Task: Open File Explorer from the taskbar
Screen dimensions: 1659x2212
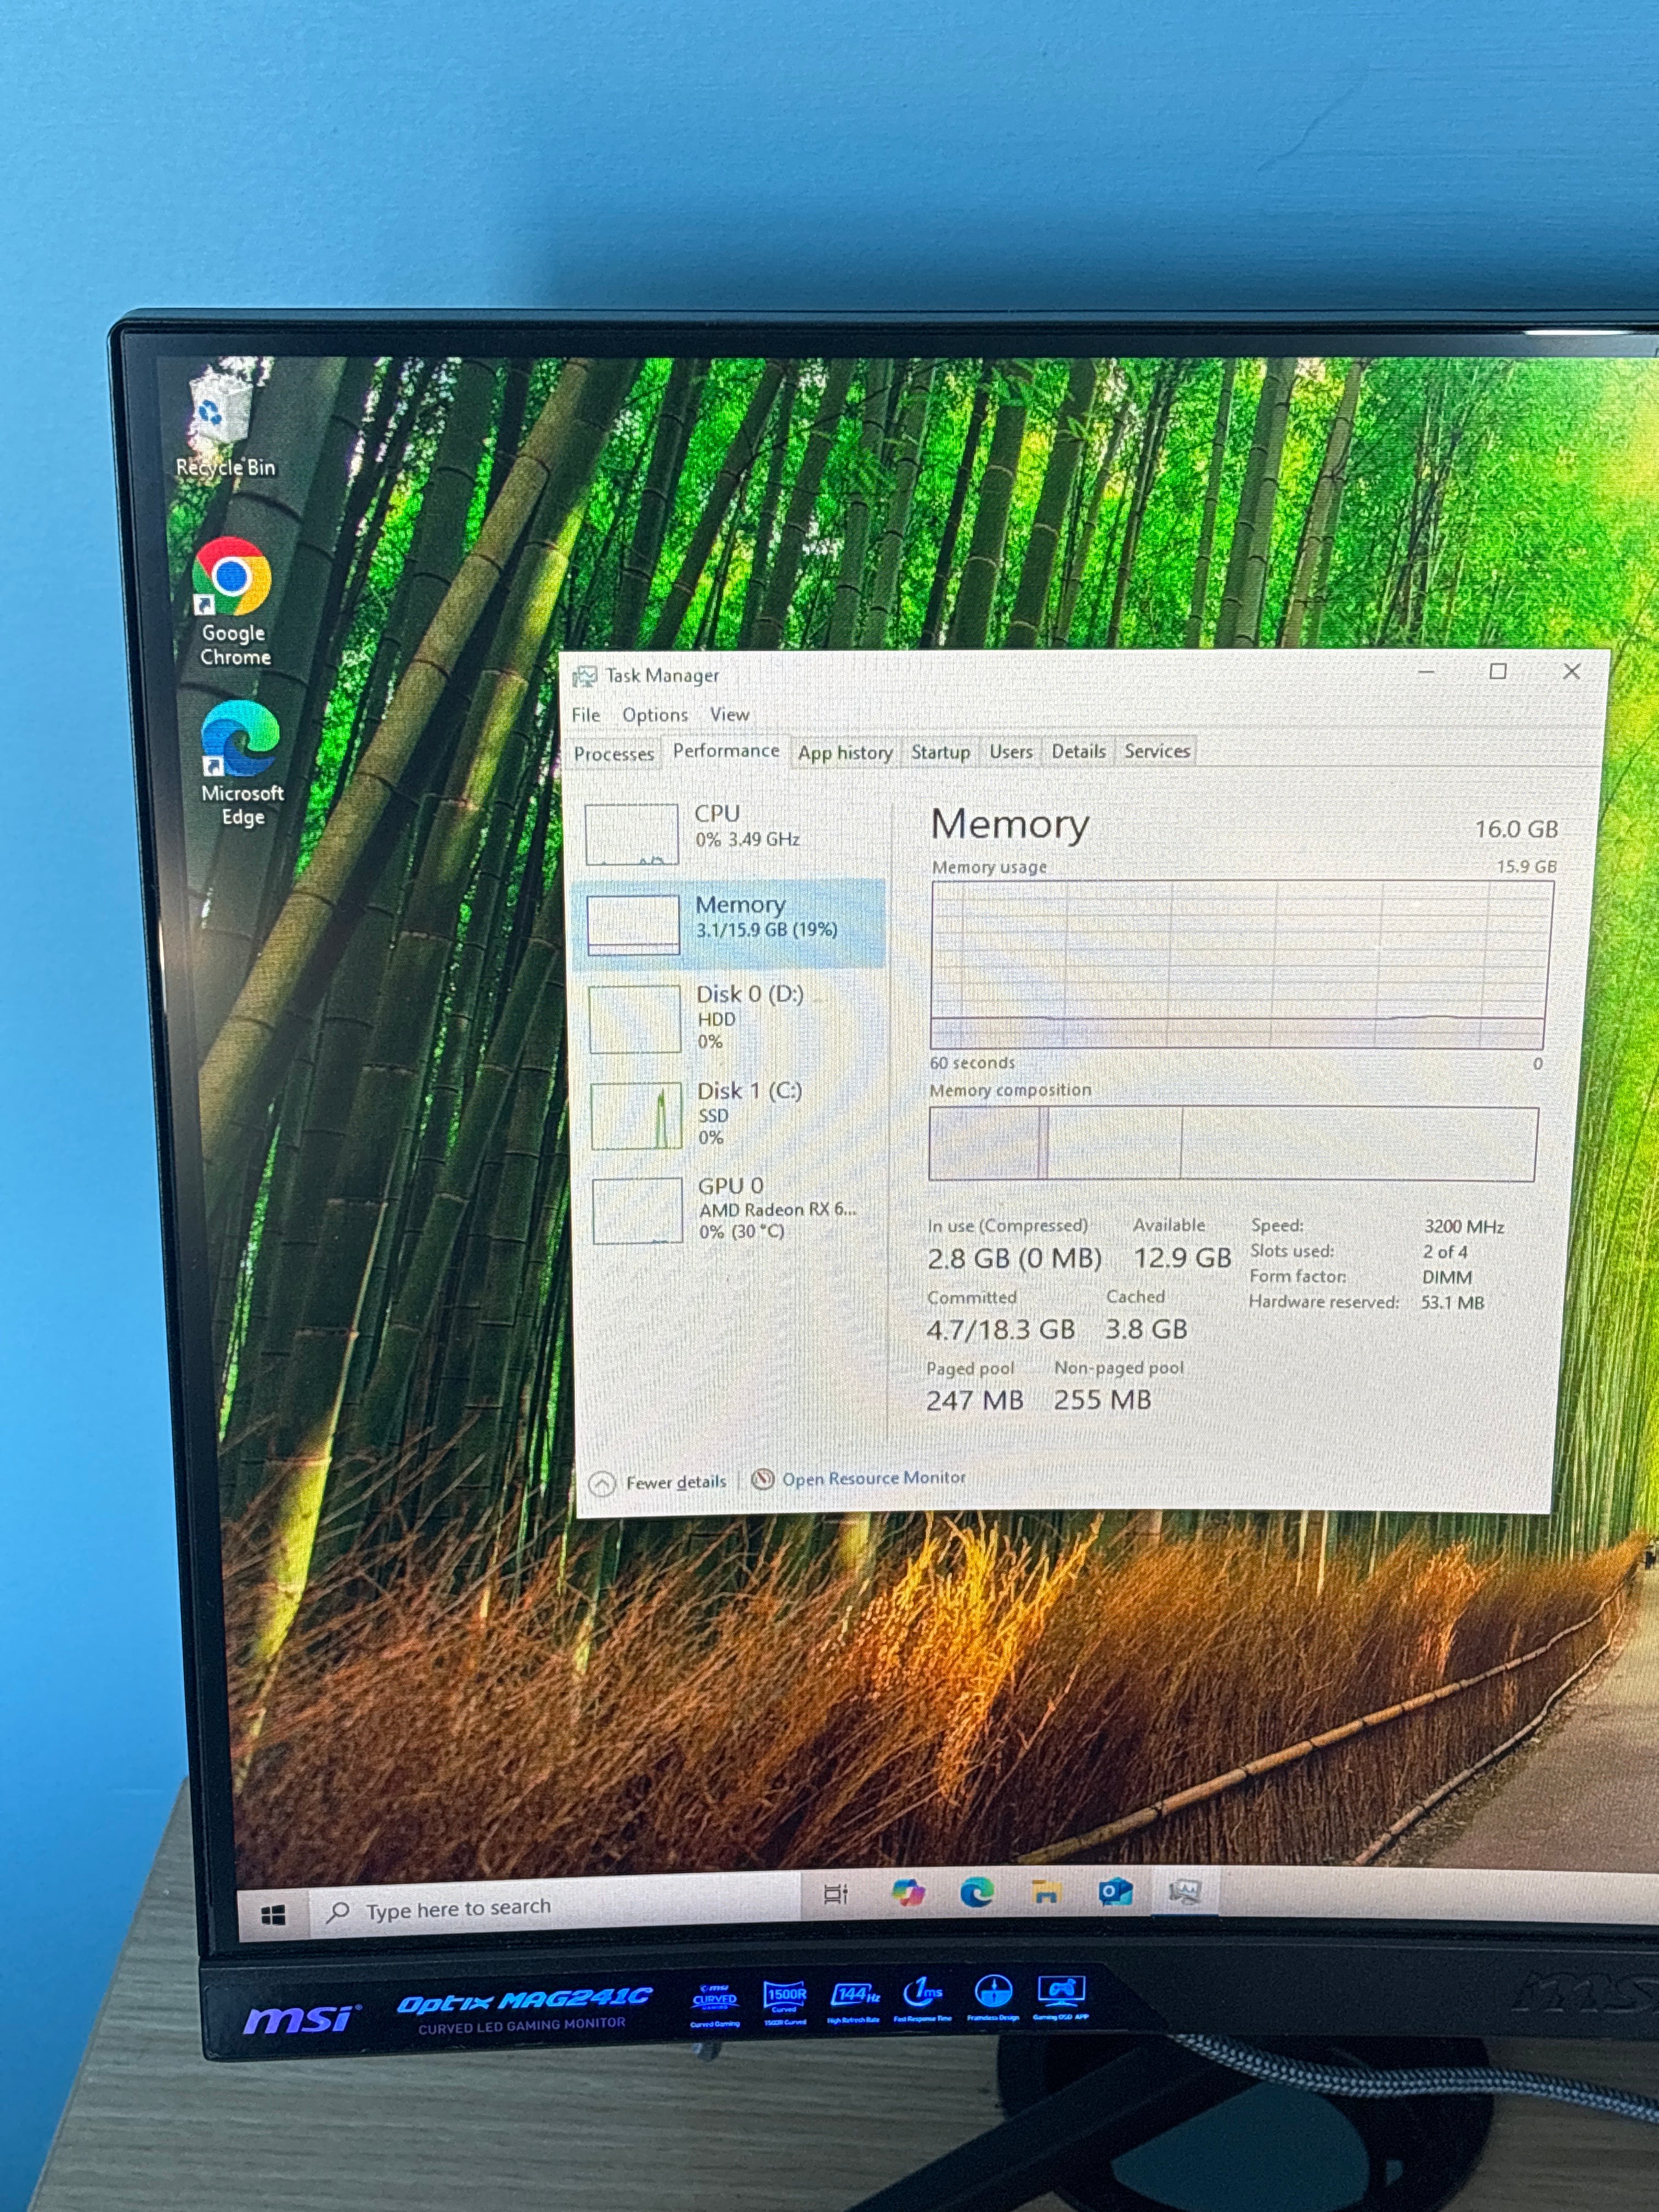Action: pyautogui.click(x=1046, y=1891)
